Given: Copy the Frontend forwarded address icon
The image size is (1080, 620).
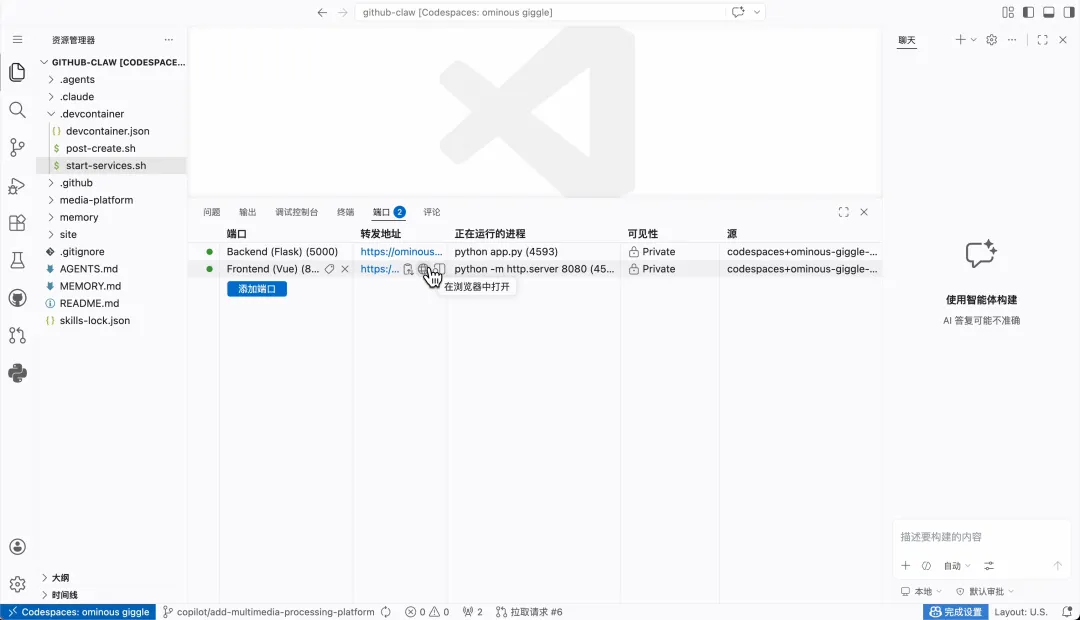Looking at the screenshot, I should (408, 268).
